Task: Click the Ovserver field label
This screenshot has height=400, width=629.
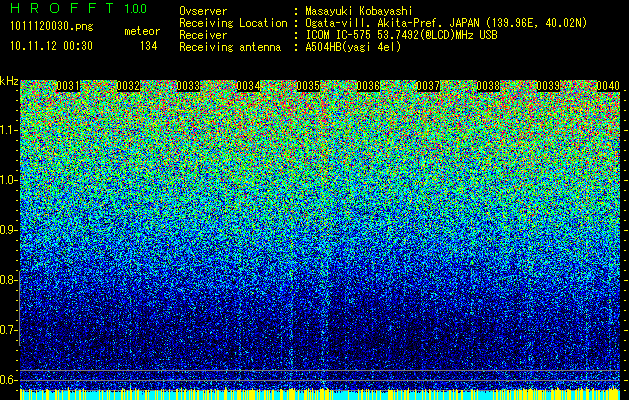Action: pyautogui.click(x=203, y=11)
